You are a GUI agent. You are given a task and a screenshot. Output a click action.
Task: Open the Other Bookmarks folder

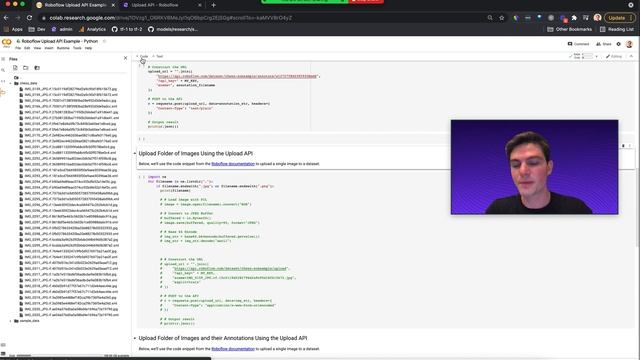pos(569,29)
